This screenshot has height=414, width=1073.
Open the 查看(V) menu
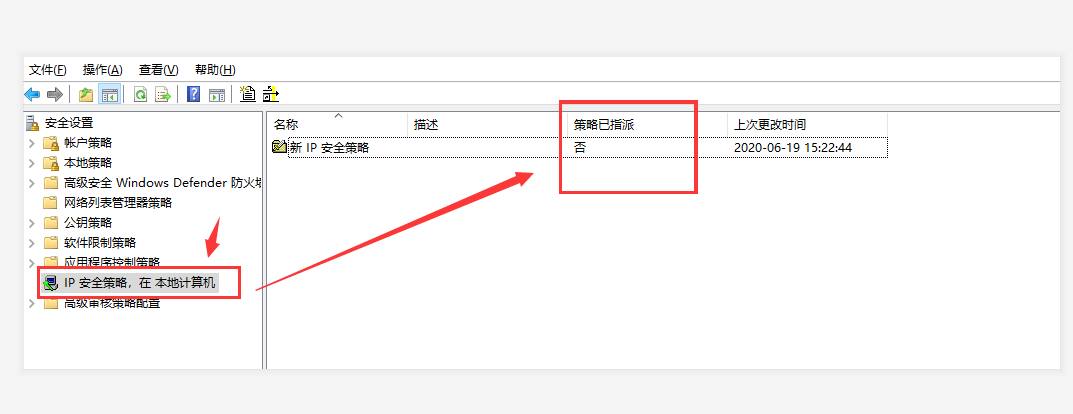[x=158, y=70]
